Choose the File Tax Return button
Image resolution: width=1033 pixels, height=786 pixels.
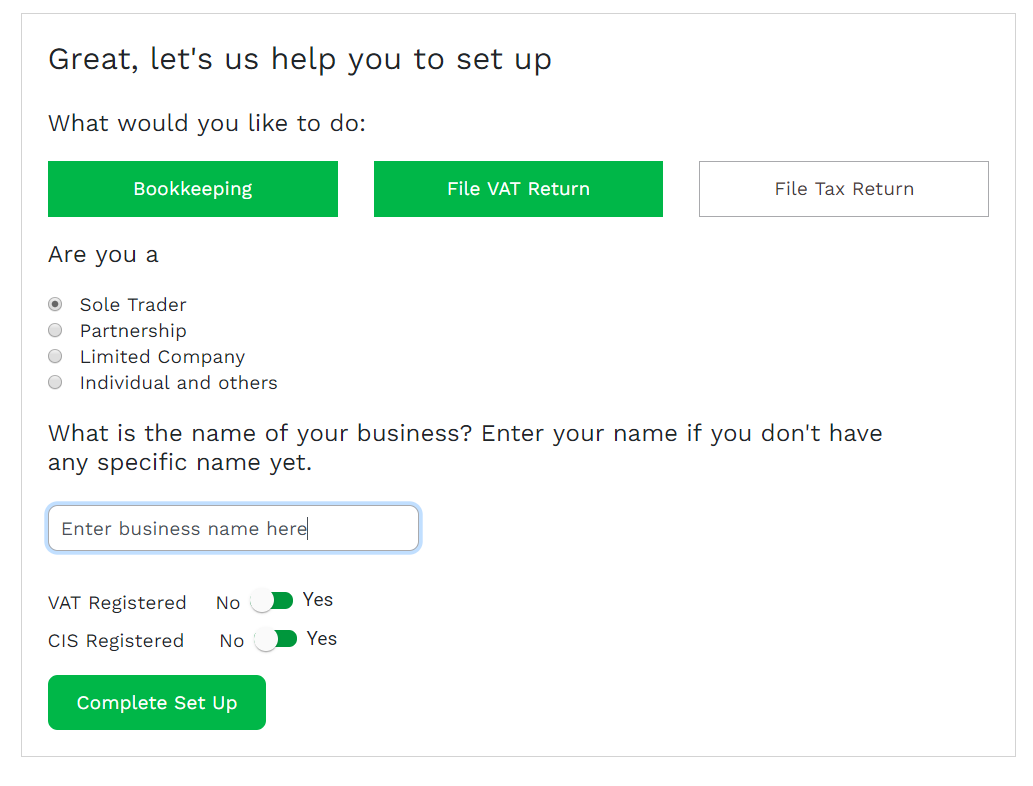[843, 189]
